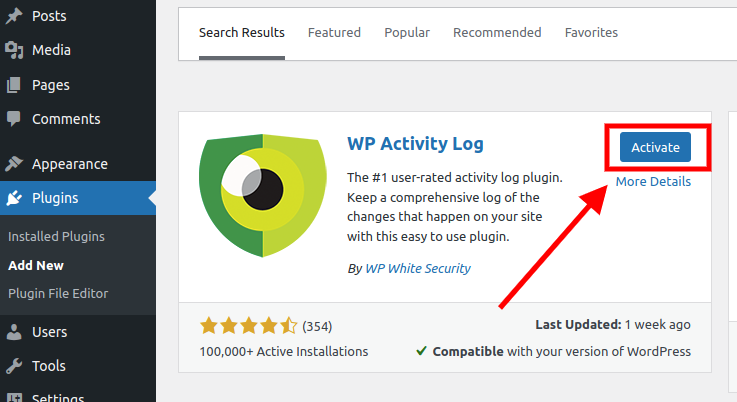Screen dimensions: 737x402
Task: Open Plugin File Editor submenu item
Action: tap(58, 293)
